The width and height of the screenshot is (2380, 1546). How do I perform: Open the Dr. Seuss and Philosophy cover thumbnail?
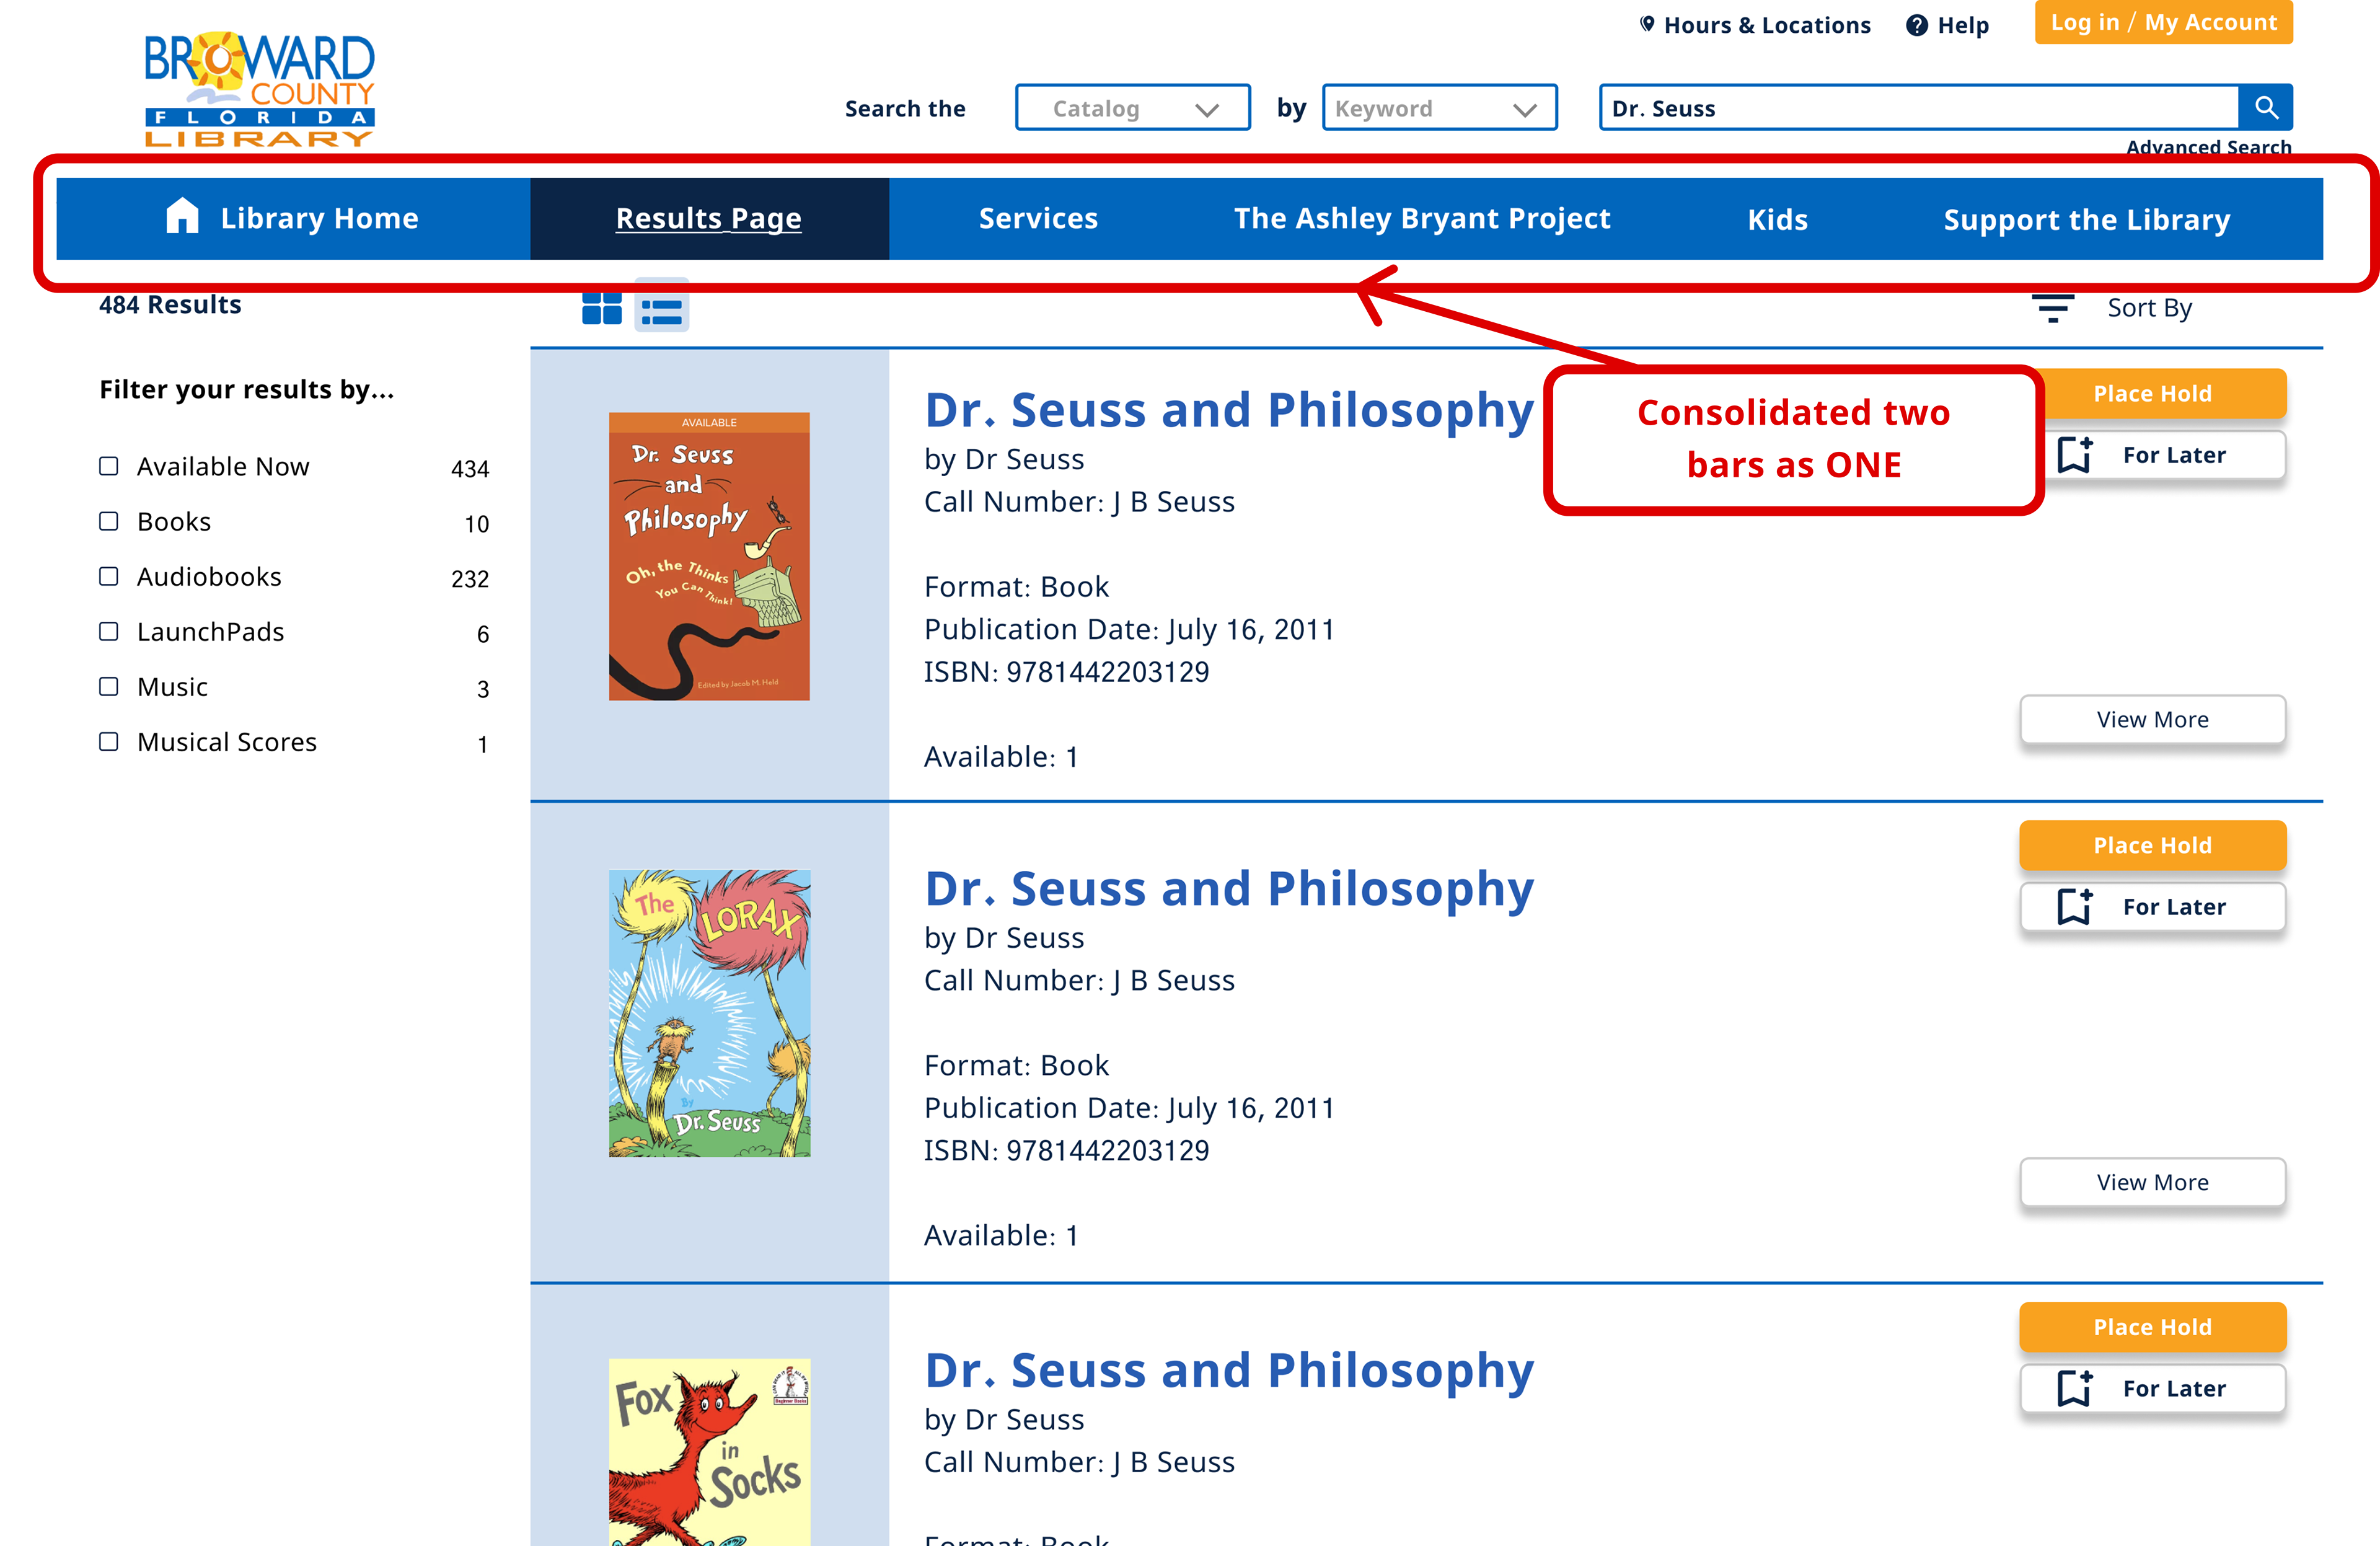[709, 556]
